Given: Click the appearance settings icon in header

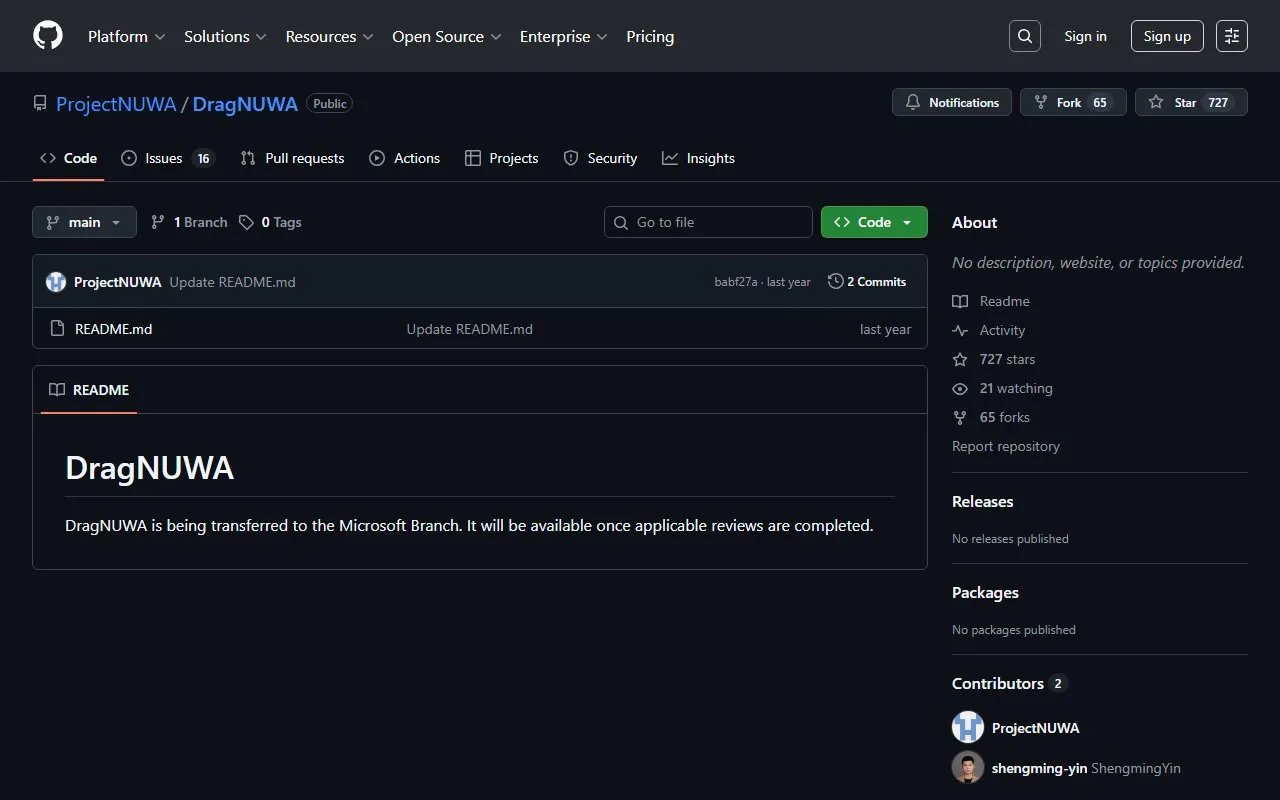Looking at the screenshot, I should (1232, 36).
